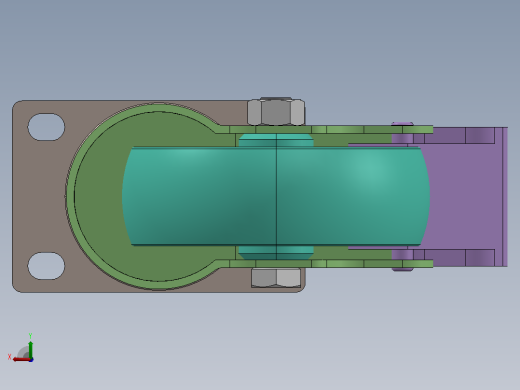Select the purple brake bracket

(467, 197)
